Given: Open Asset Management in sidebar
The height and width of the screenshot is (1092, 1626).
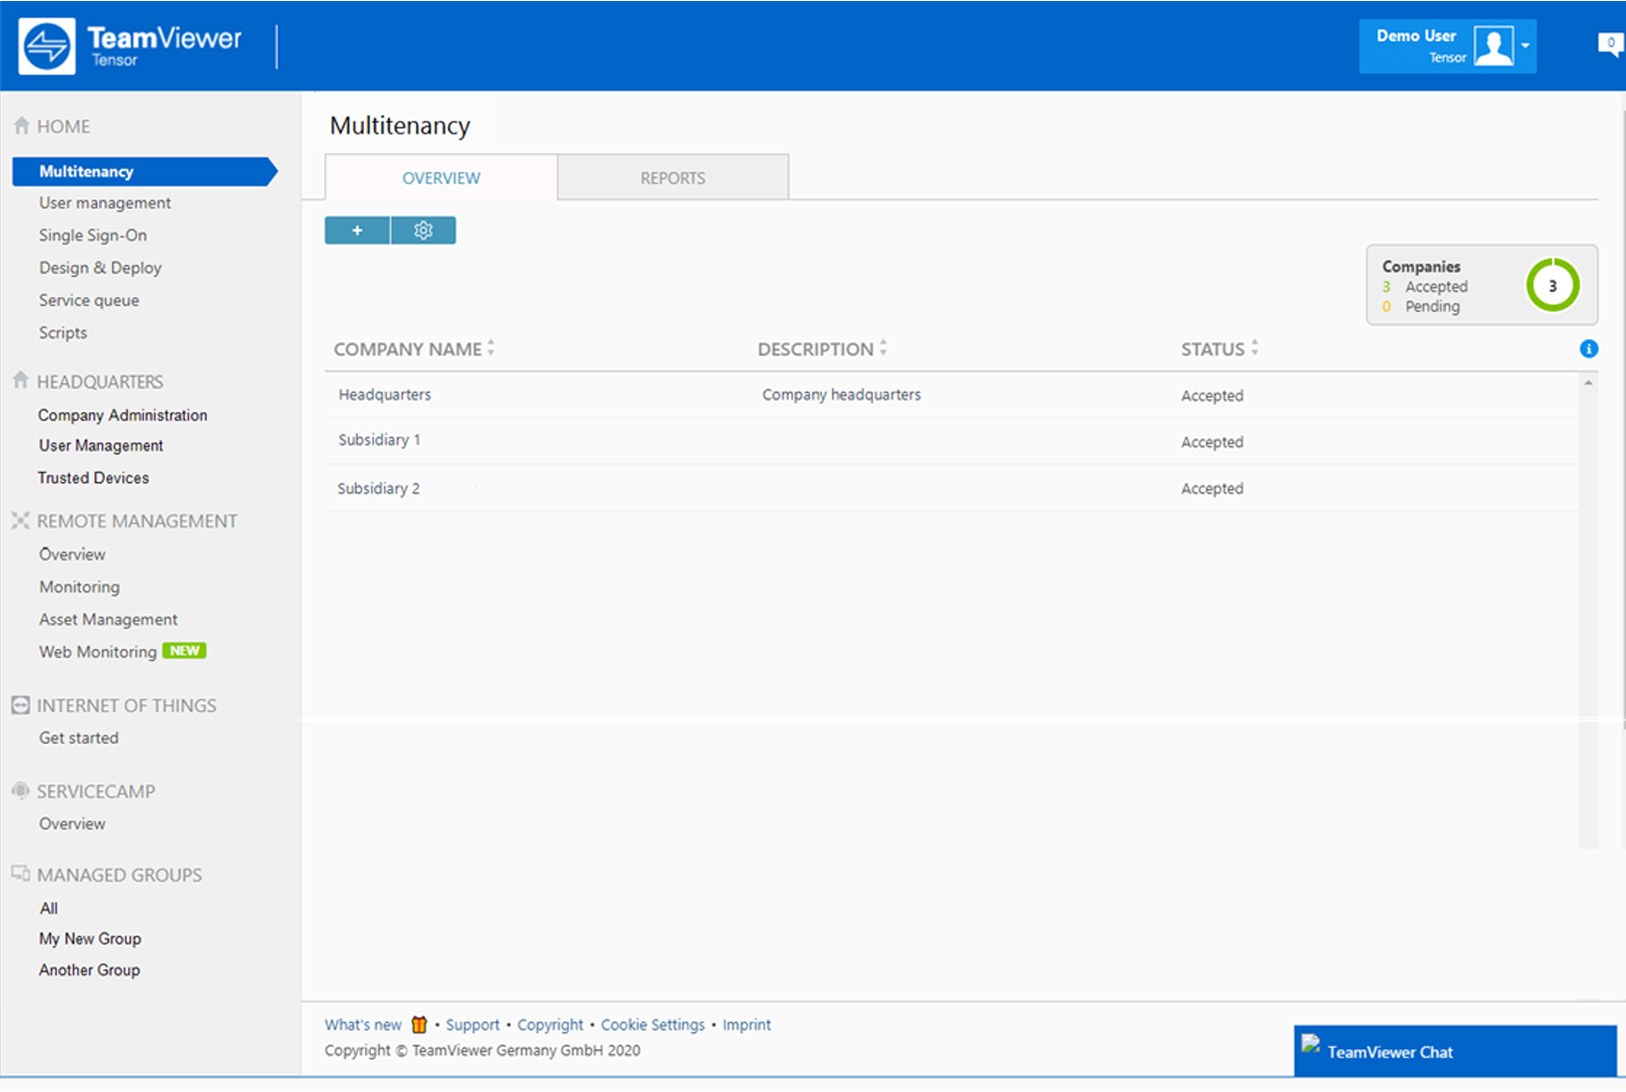Looking at the screenshot, I should click(x=108, y=620).
